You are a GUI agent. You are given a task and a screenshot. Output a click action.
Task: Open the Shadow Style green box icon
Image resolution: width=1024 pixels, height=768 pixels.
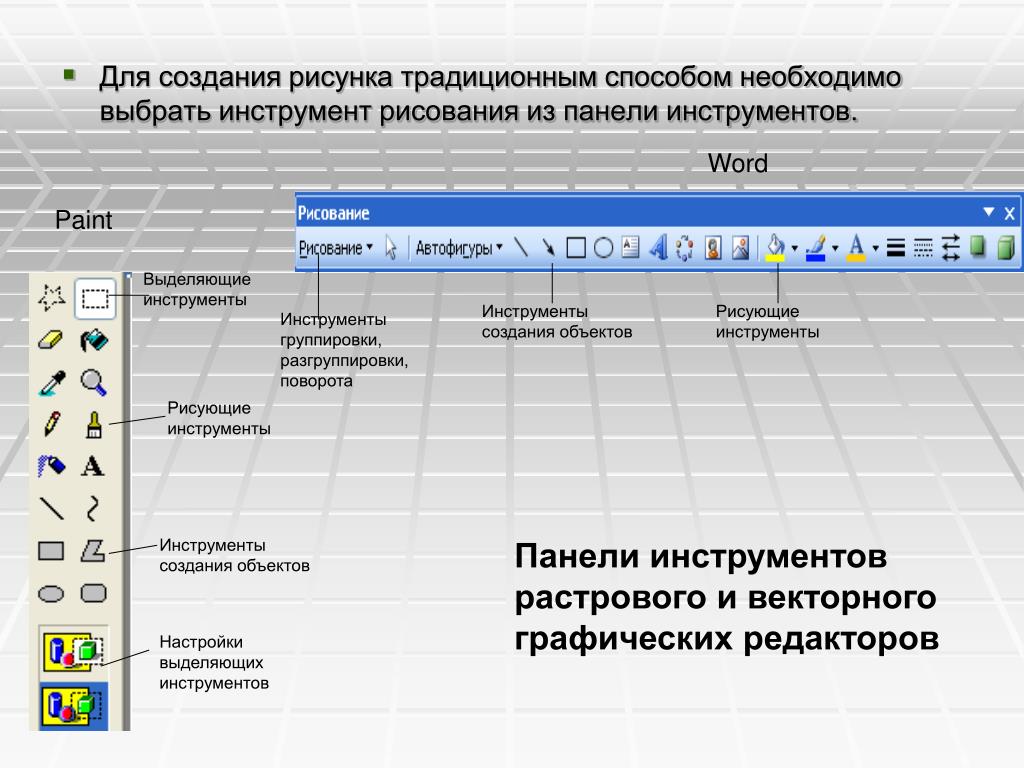978,247
